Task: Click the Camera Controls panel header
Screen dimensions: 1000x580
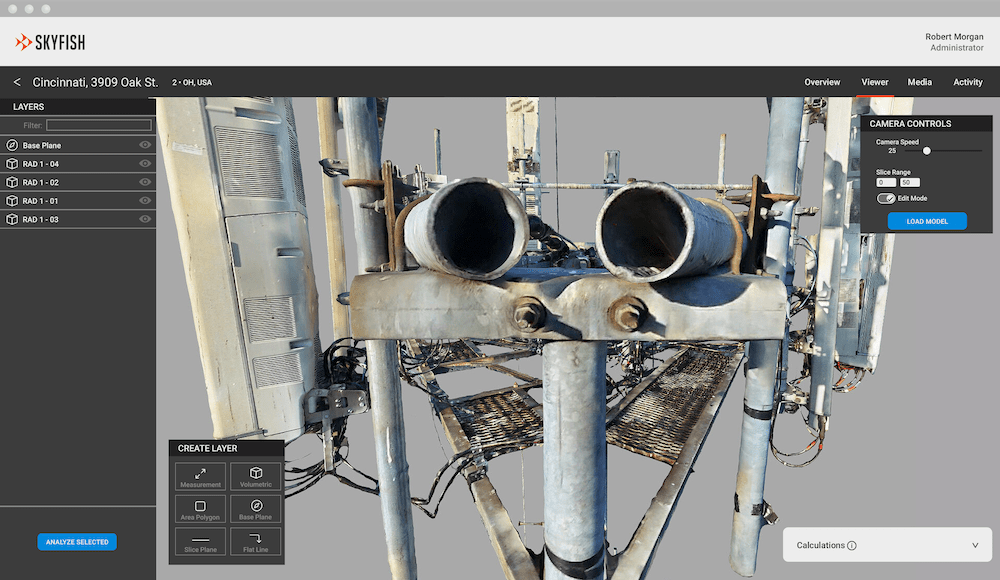Action: click(926, 124)
